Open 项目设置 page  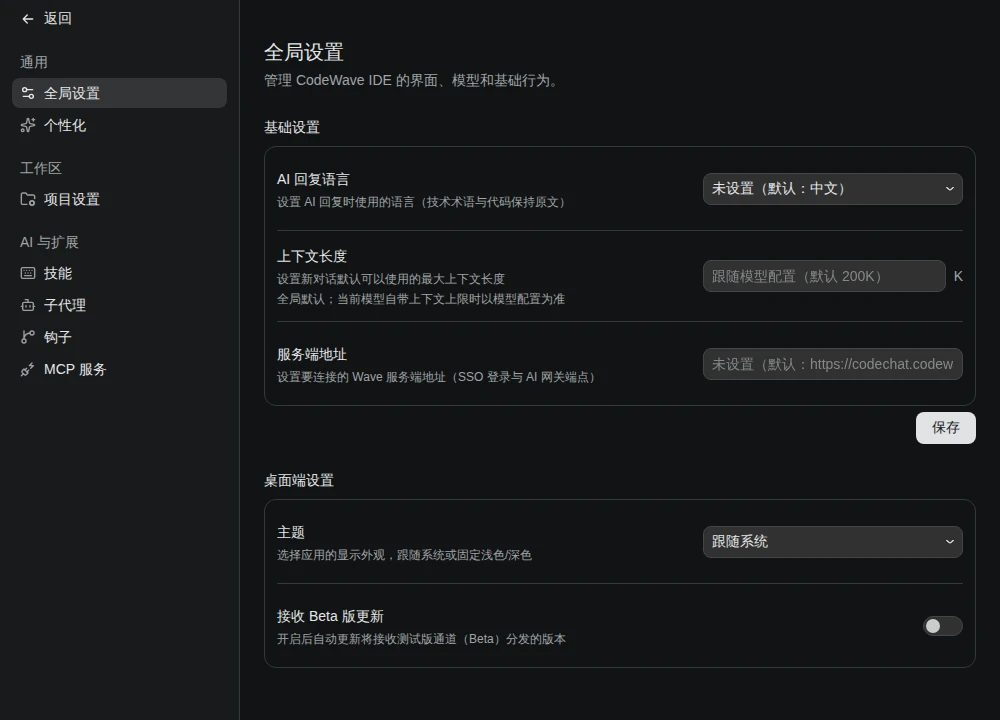click(x=119, y=200)
